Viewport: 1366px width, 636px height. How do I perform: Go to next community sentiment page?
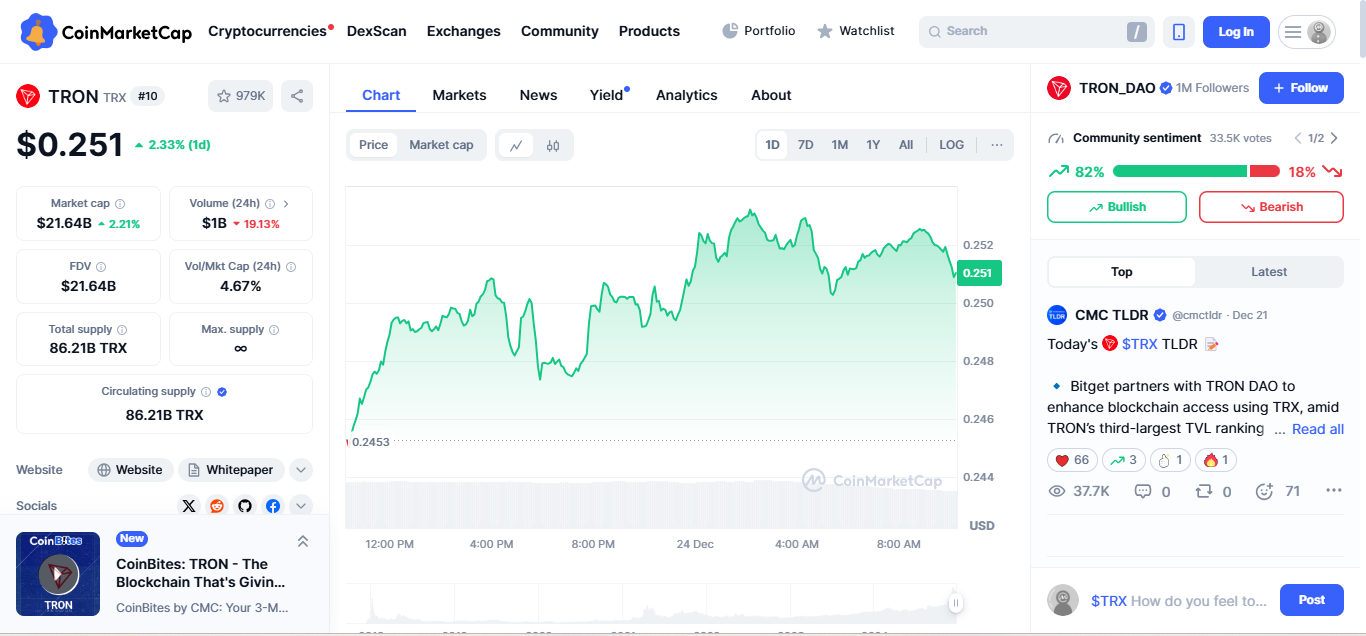[1335, 138]
